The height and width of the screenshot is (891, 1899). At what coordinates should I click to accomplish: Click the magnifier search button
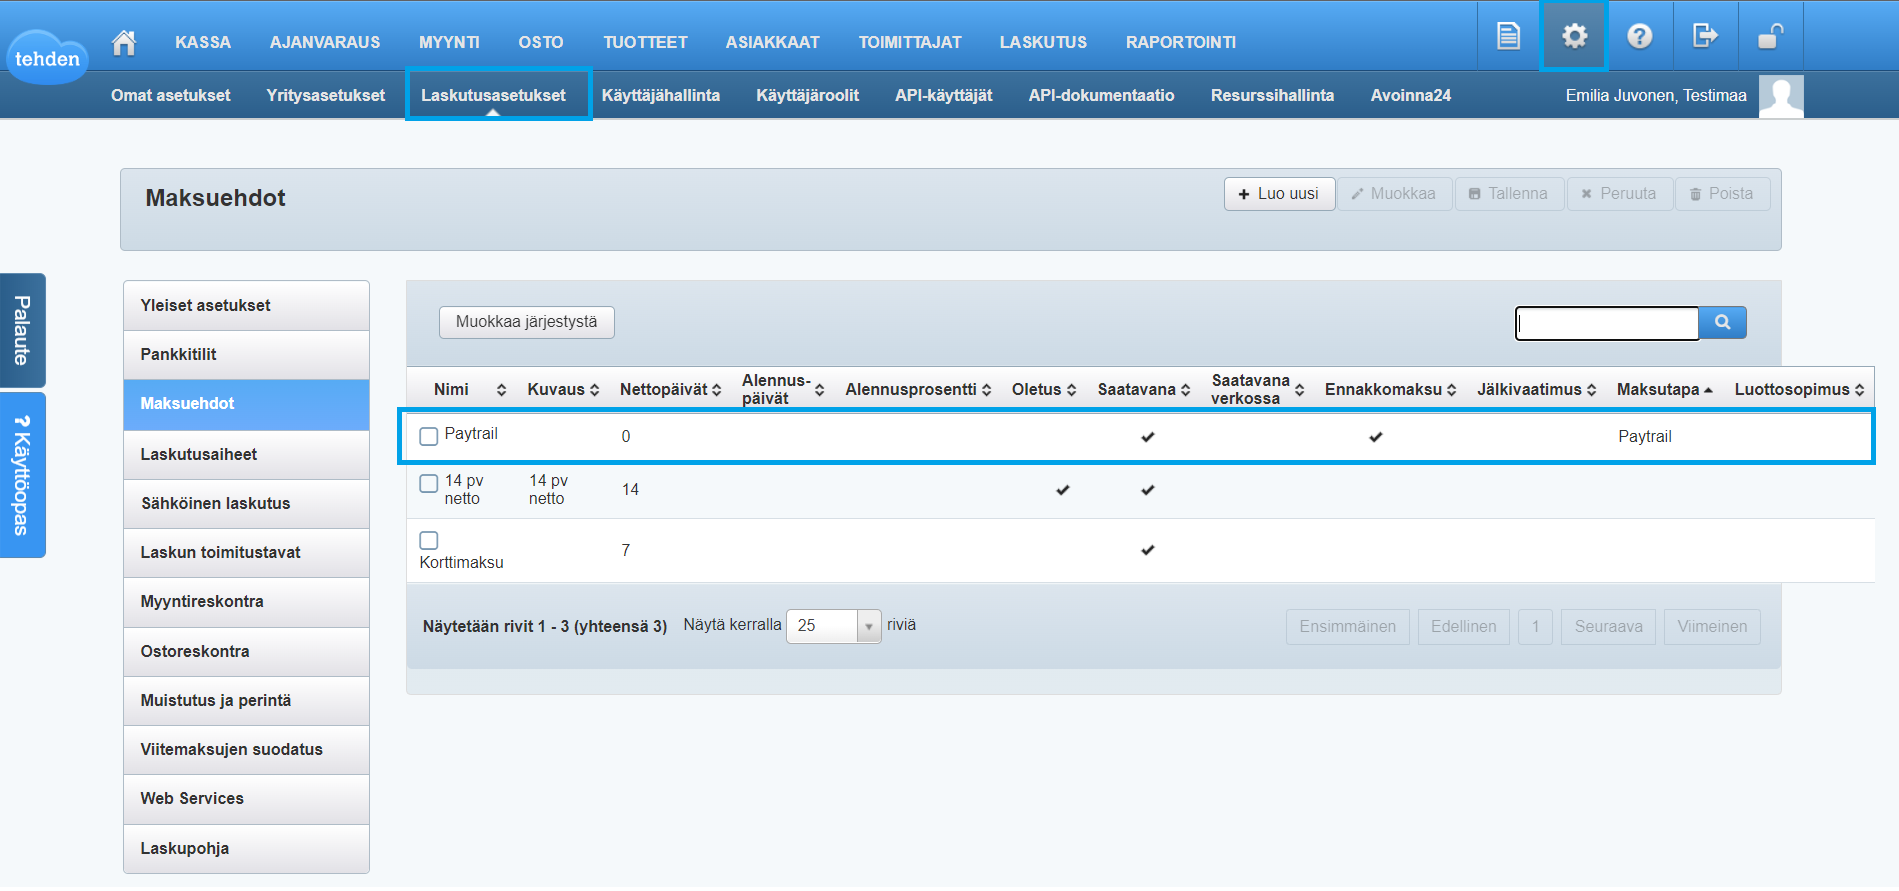(1722, 322)
